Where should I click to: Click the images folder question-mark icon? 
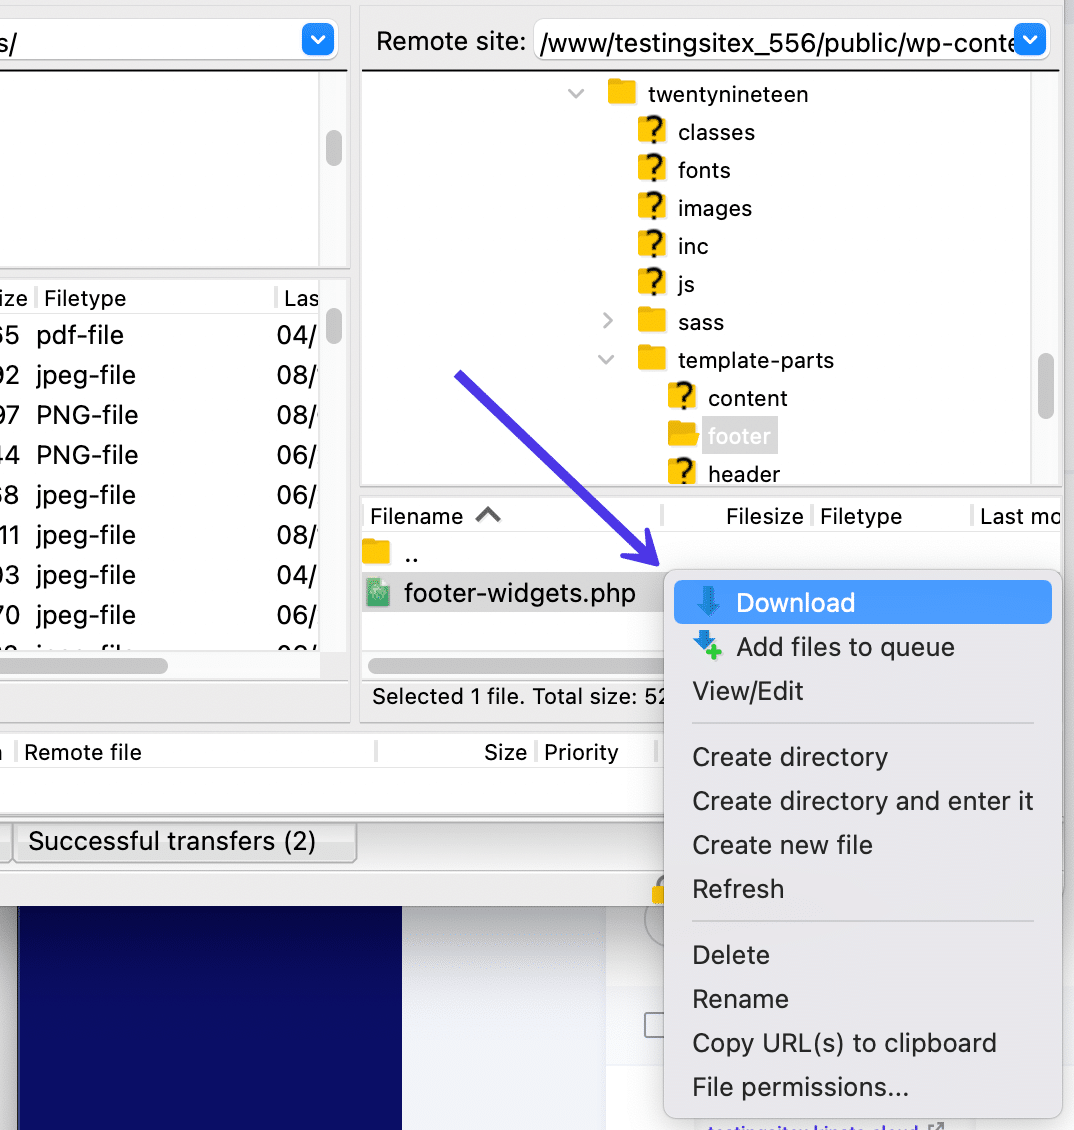[651, 207]
